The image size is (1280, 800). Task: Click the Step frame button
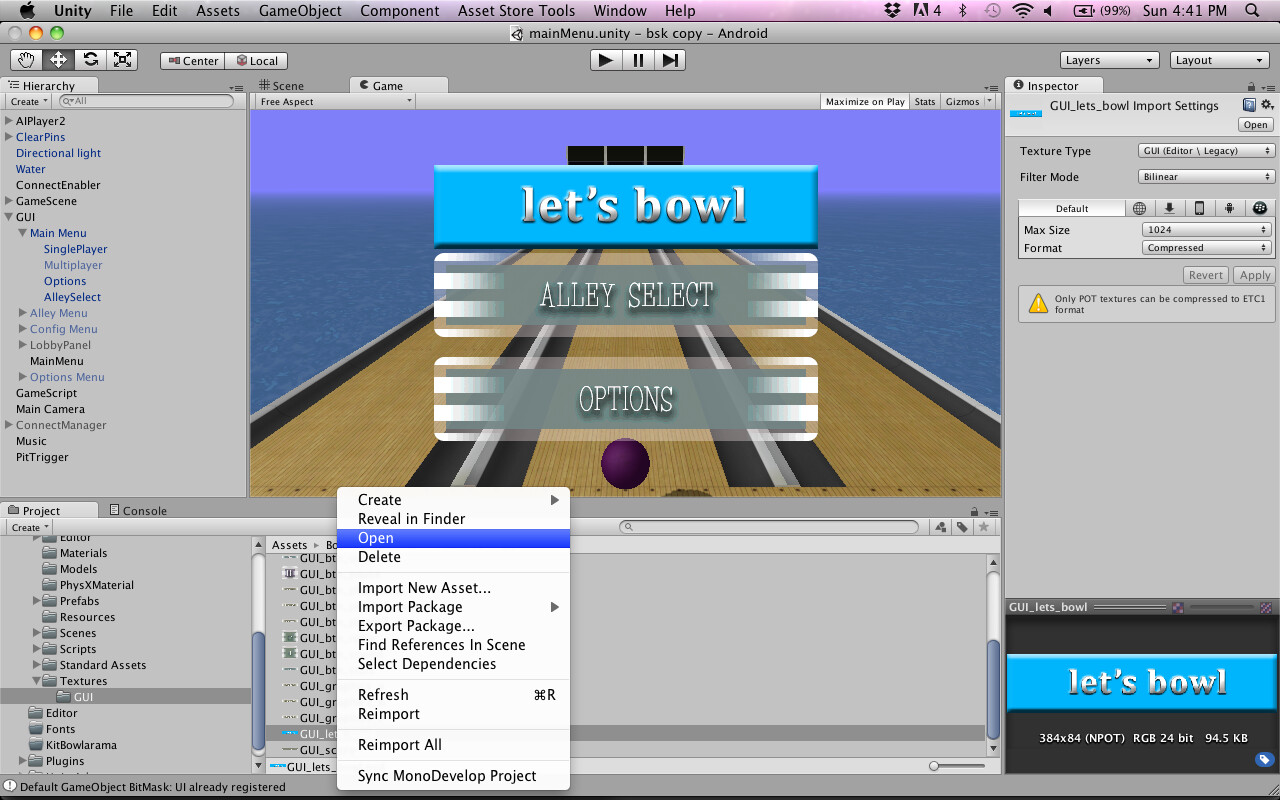tap(670, 59)
